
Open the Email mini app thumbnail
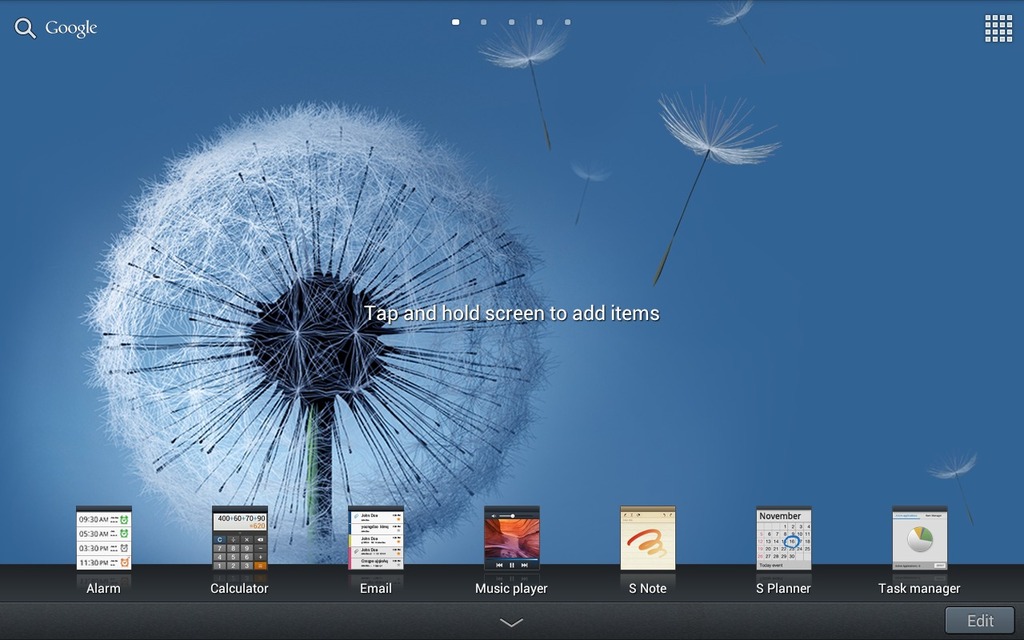point(376,538)
